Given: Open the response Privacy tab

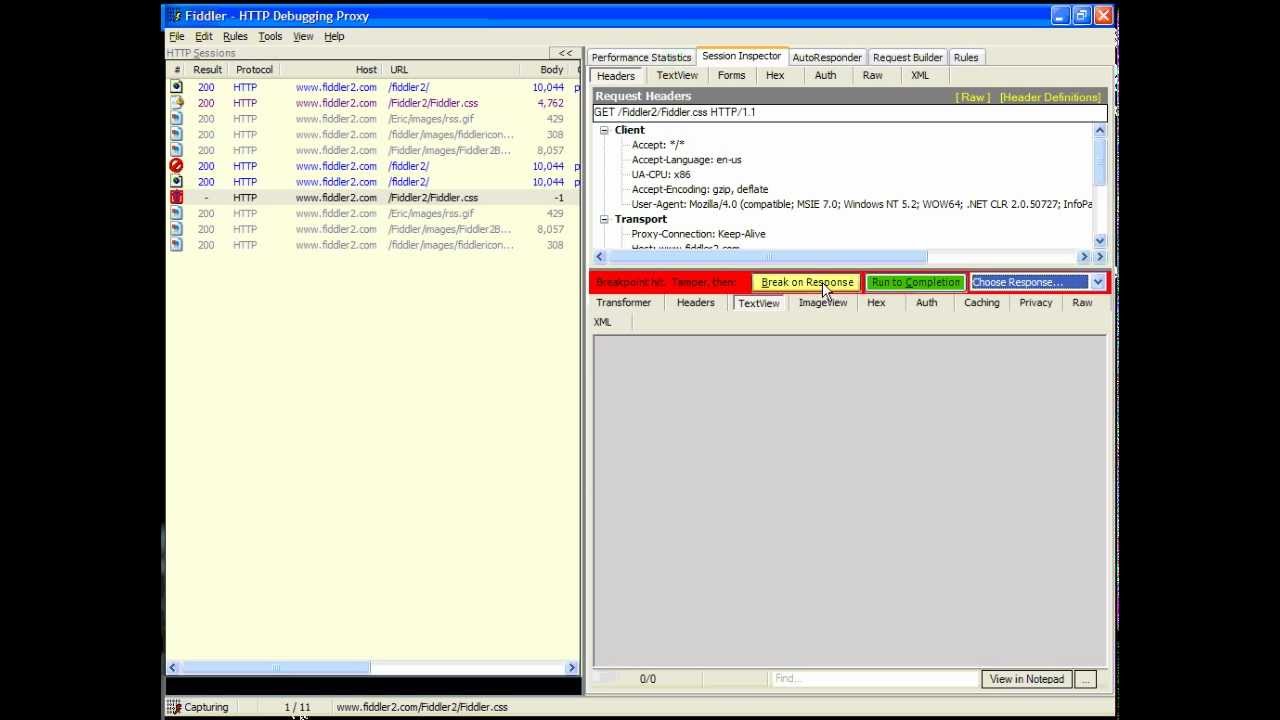Looking at the screenshot, I should (x=1036, y=303).
